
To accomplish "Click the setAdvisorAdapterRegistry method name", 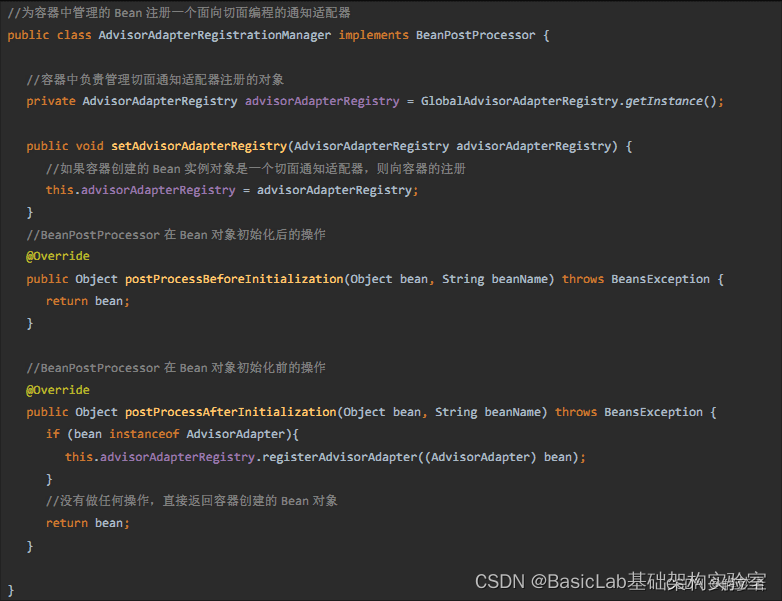I will (199, 146).
